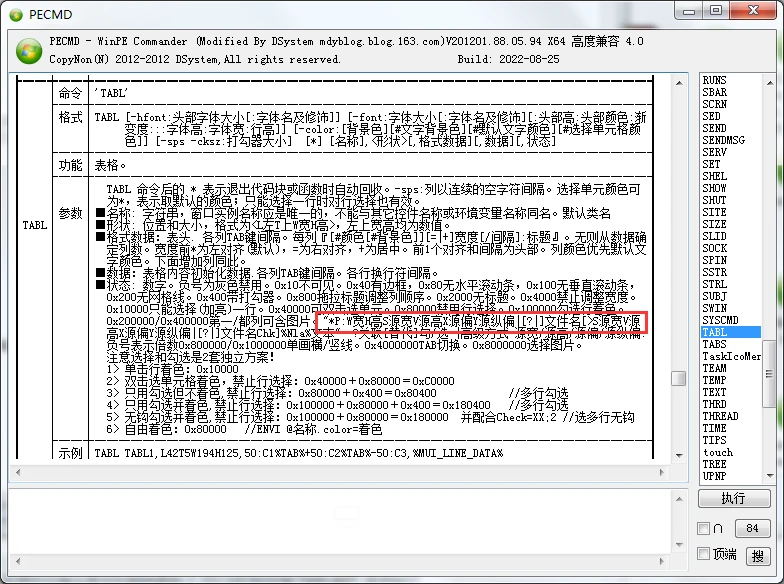Image resolution: width=784 pixels, height=584 pixels.
Task: Click the PECMD green orb logo in header
Action: (28, 50)
